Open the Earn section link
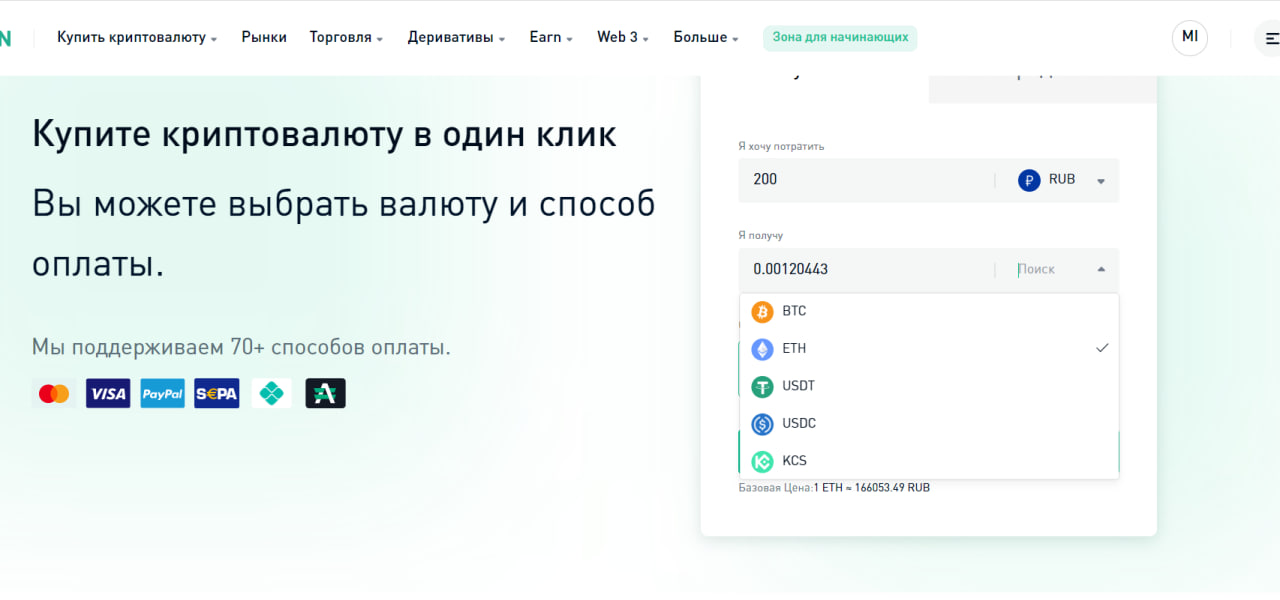The image size is (1280, 600). tap(549, 37)
